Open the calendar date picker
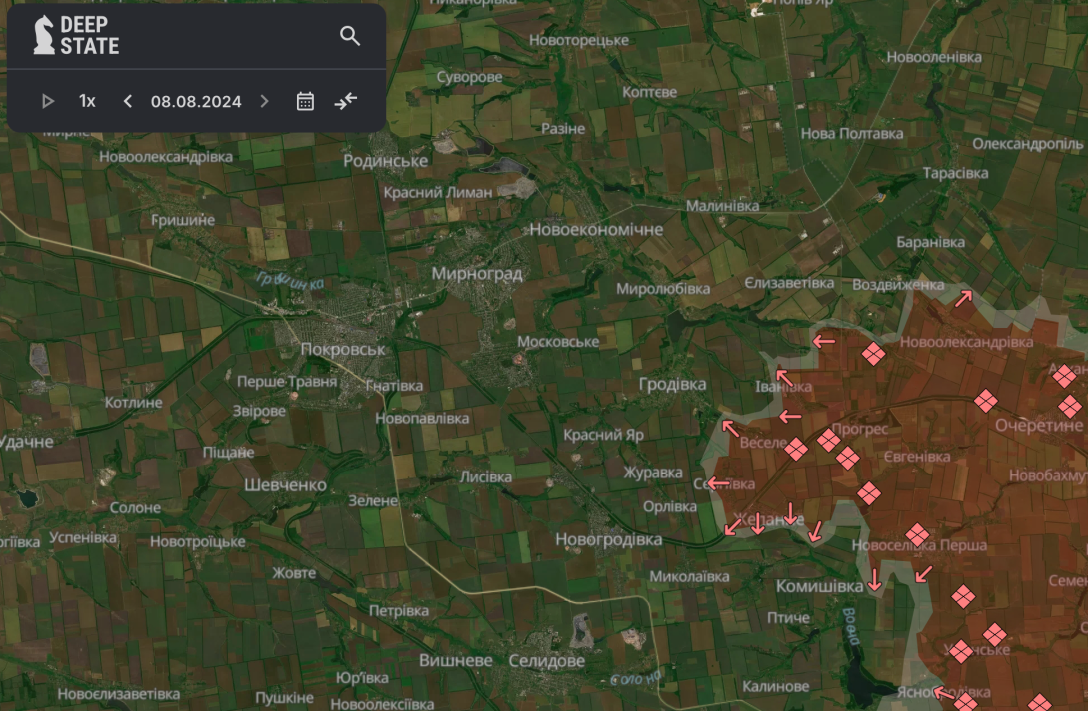 tap(305, 101)
